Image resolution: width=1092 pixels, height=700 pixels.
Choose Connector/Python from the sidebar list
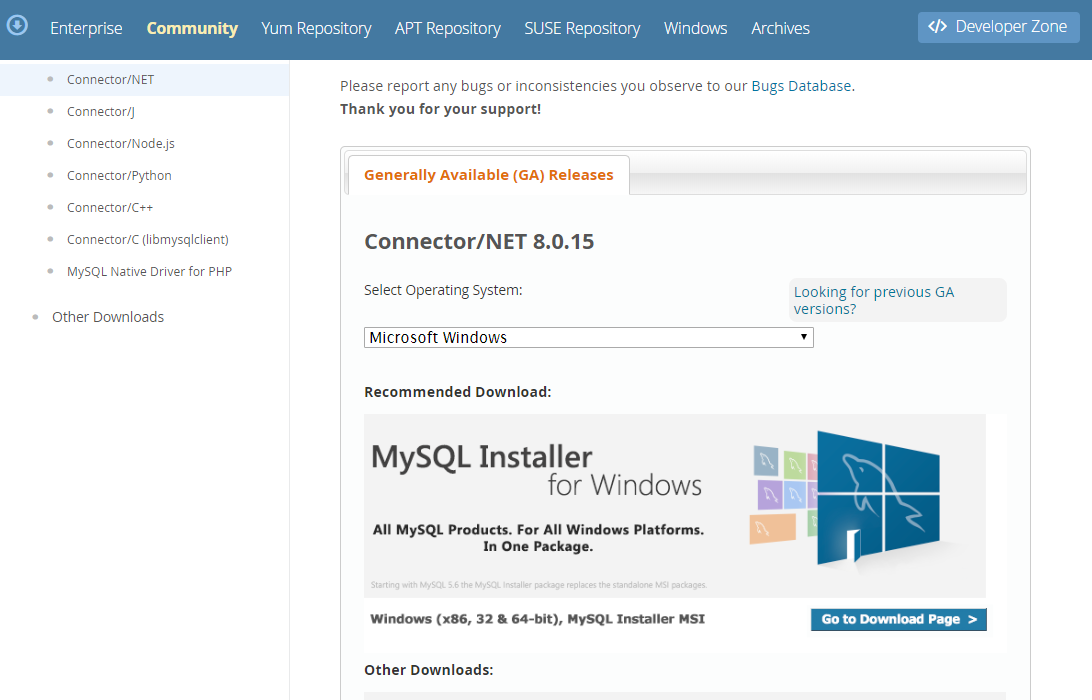pos(119,175)
